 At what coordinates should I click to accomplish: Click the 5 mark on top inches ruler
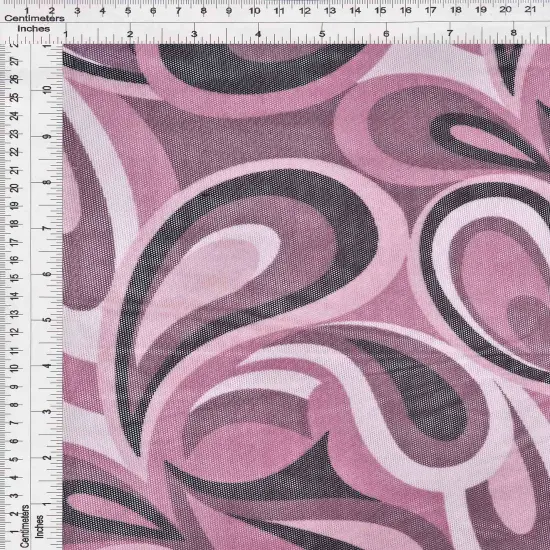(322, 34)
